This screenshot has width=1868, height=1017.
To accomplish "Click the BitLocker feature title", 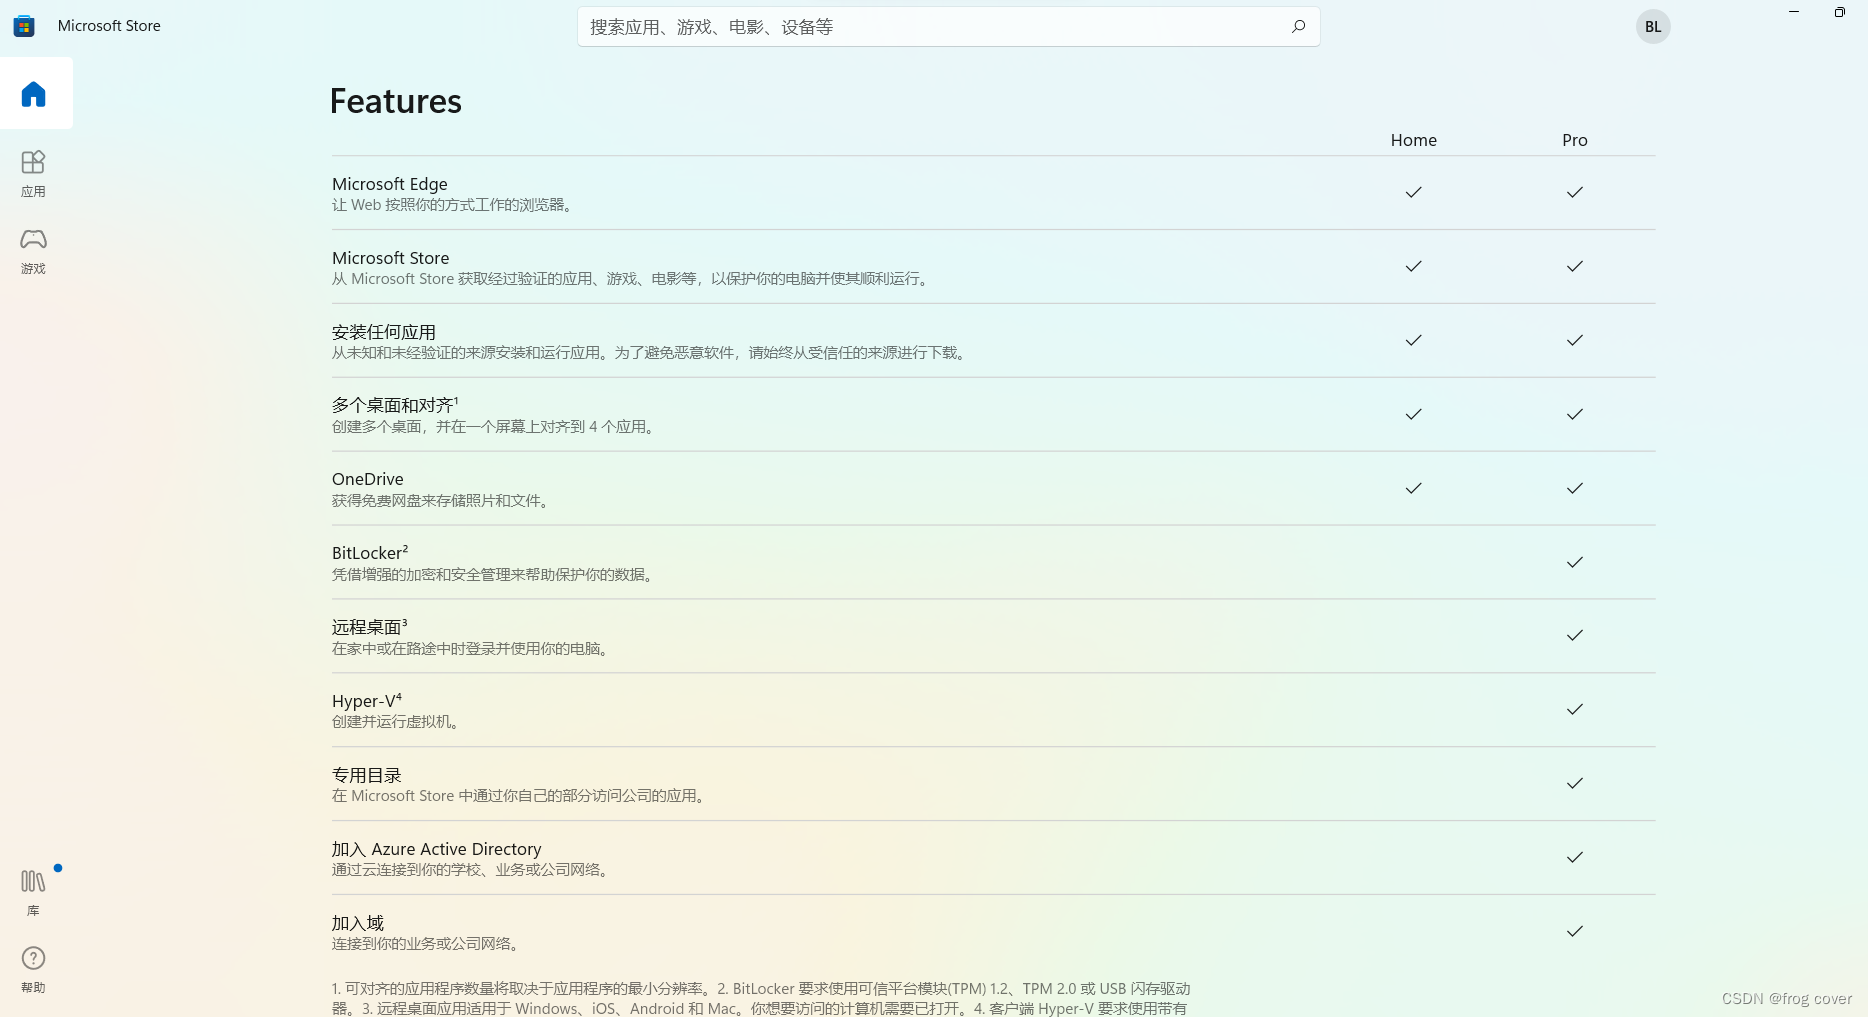I will click(370, 553).
